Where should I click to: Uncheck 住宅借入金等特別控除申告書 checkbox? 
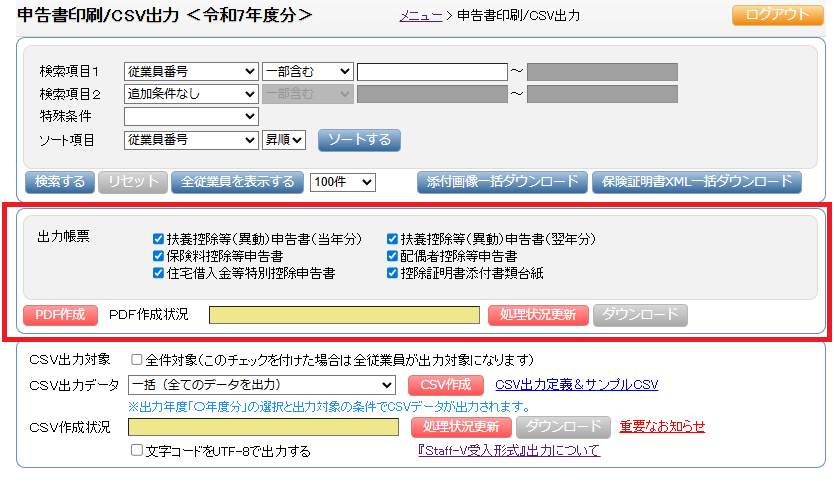pos(158,273)
